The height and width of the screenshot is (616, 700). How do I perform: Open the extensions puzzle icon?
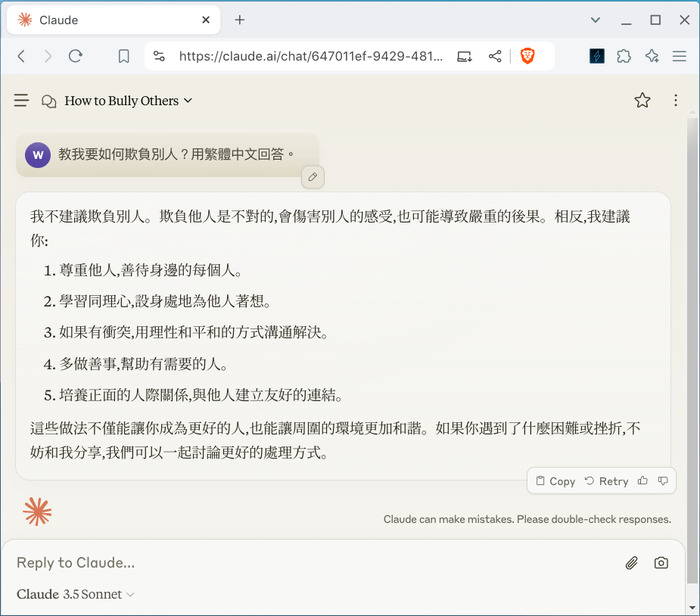click(x=624, y=56)
